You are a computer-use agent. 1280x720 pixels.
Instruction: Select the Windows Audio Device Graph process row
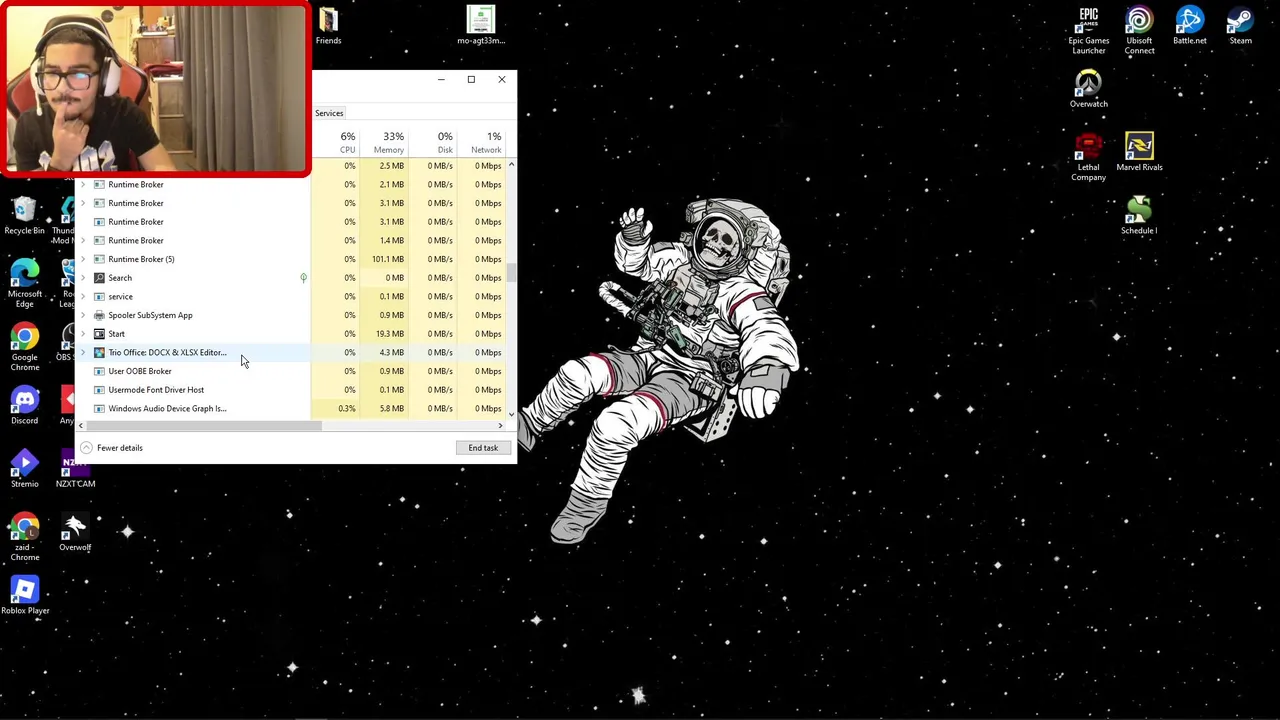pos(292,408)
